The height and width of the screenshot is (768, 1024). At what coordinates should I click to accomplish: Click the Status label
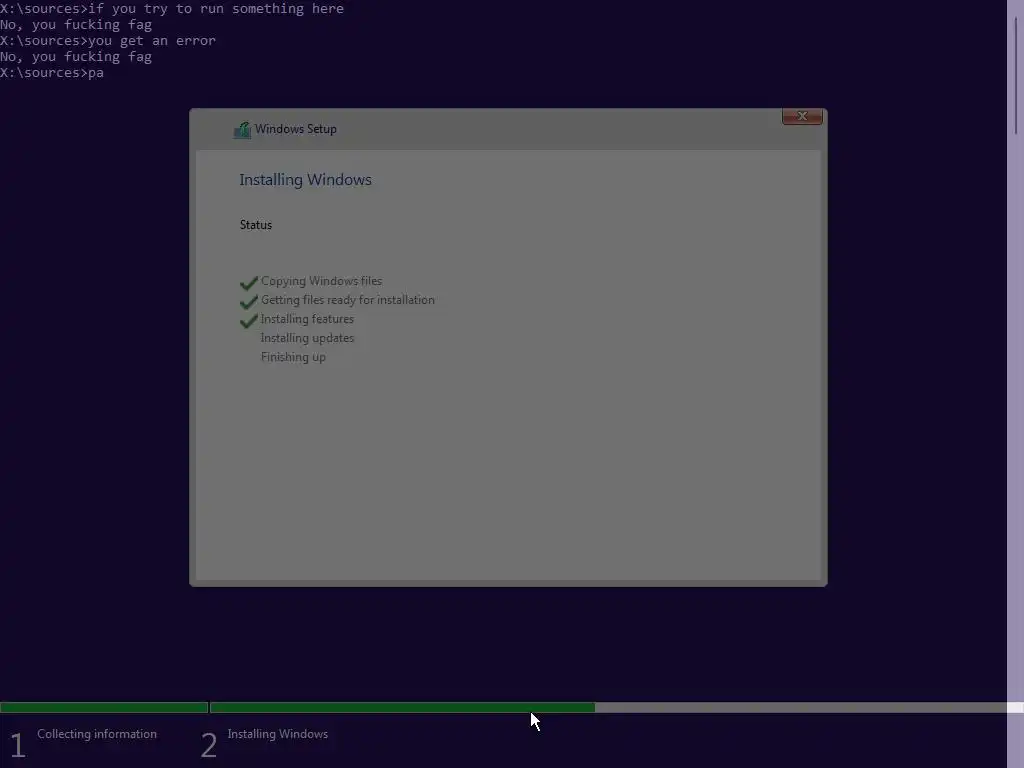[255, 225]
